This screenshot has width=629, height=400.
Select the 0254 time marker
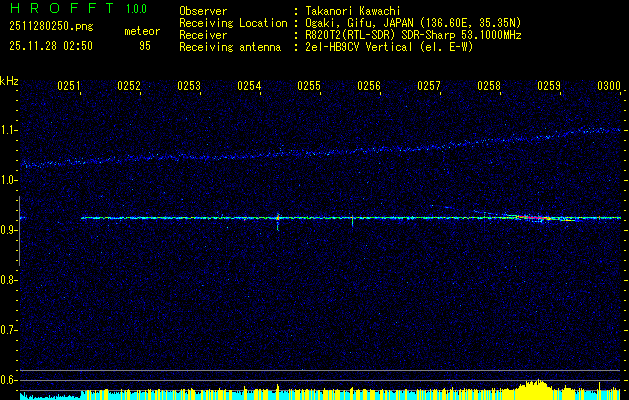(249, 87)
